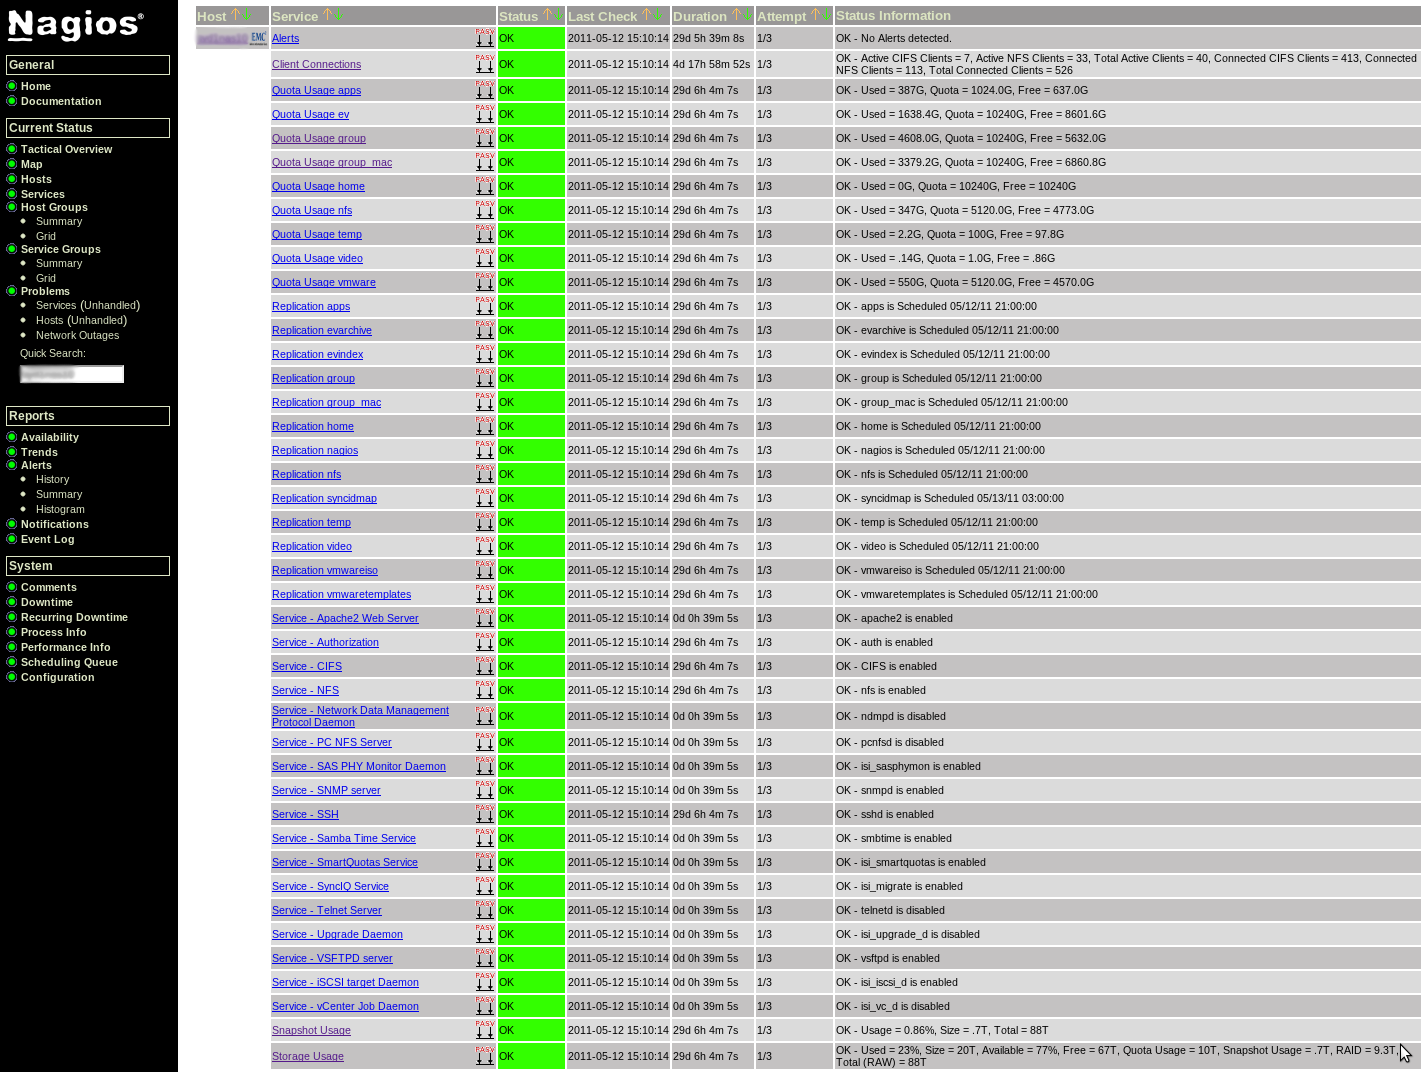The width and height of the screenshot is (1424, 1072).
Task: Click PASV icon for Quota Usage home
Action: [x=485, y=186]
